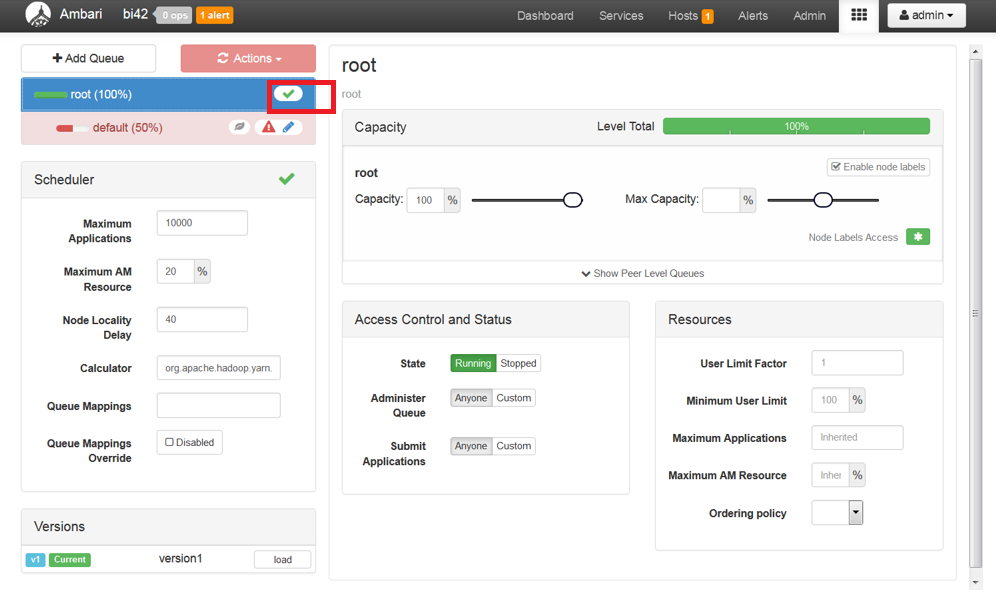The height and width of the screenshot is (601, 1002).
Task: Load version1 with the load button
Action: [x=282, y=559]
